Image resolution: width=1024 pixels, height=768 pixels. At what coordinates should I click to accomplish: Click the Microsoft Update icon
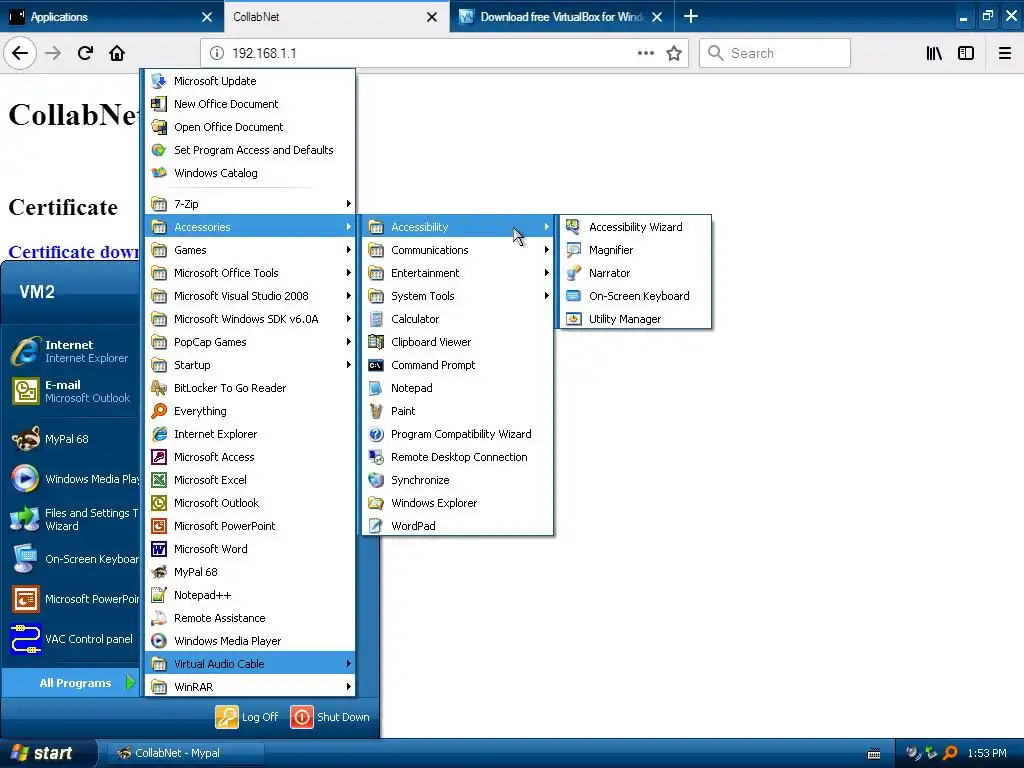point(159,81)
